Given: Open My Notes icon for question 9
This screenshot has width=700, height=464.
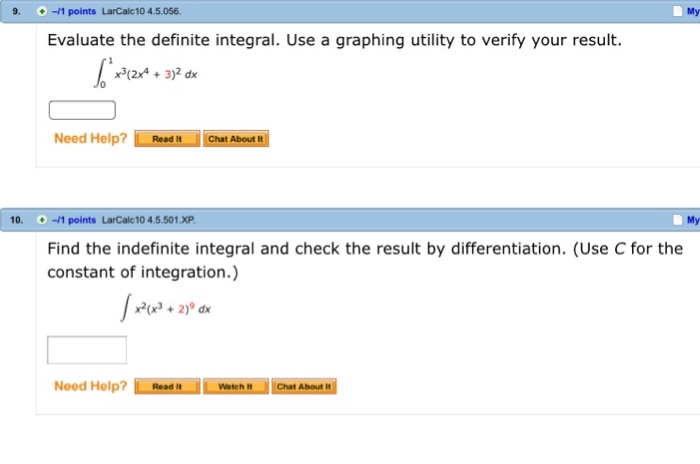Looking at the screenshot, I should (678, 11).
